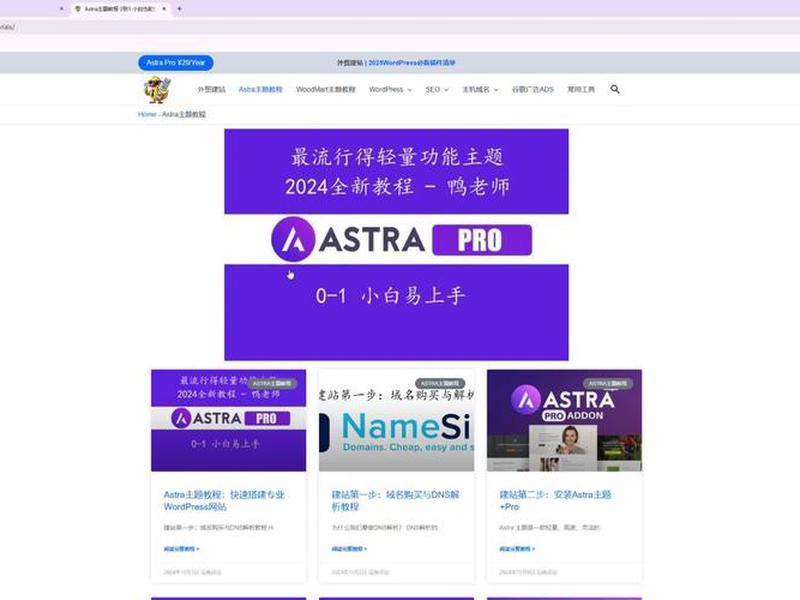Open the 外贸建站 menu item
Screen dimensions: 800x600
point(211,89)
